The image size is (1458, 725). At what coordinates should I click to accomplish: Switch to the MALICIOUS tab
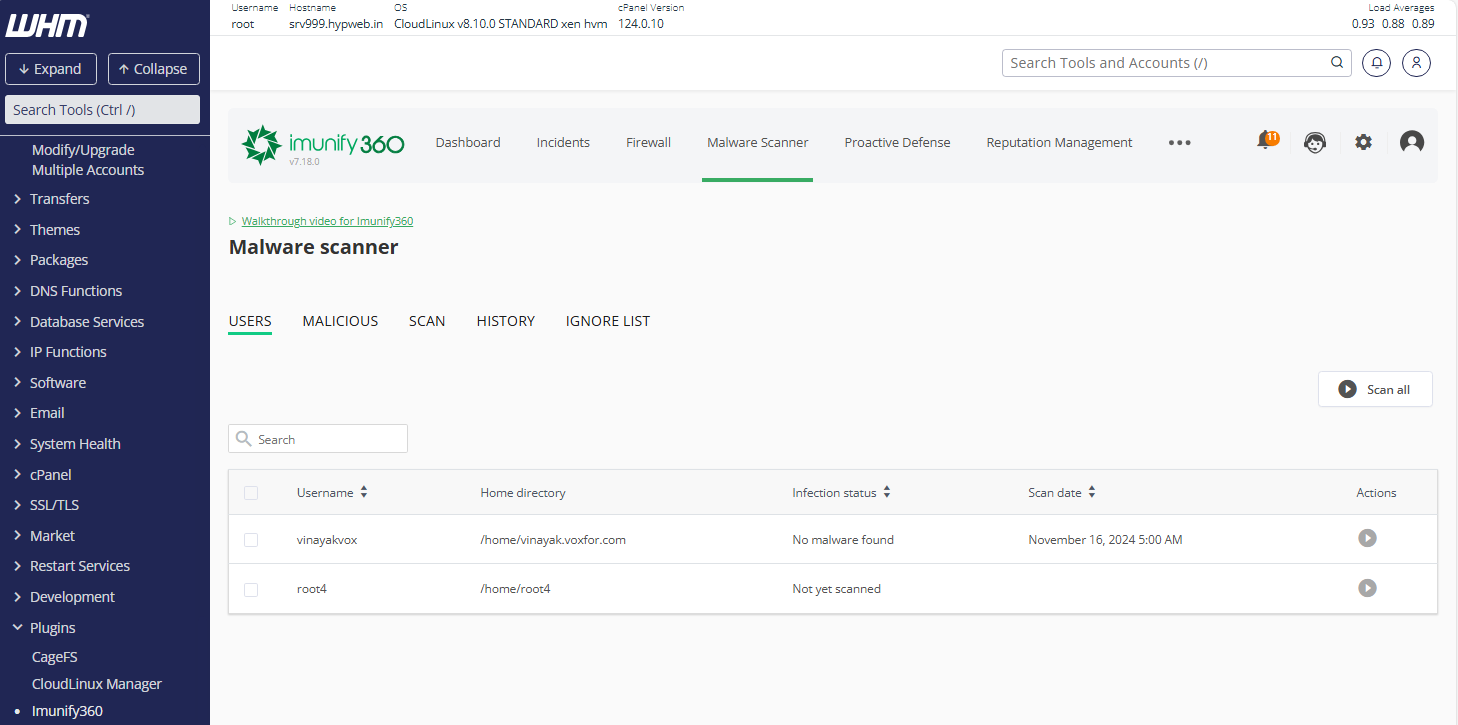[x=340, y=320]
